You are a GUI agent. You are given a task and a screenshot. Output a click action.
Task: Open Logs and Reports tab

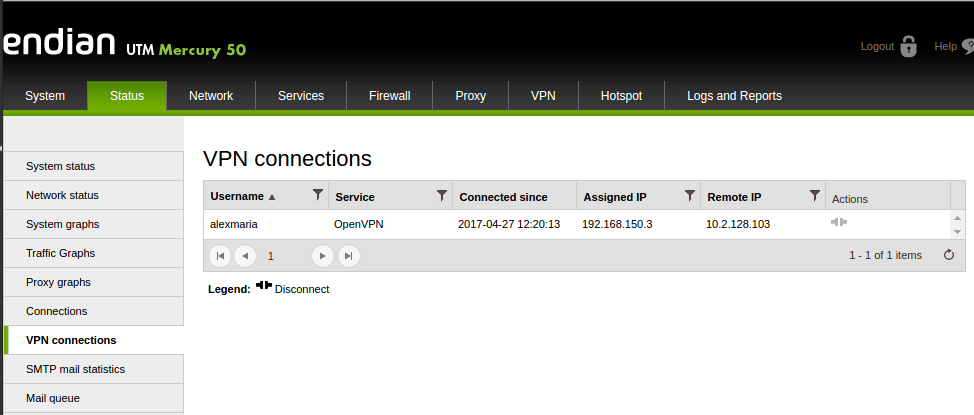(734, 96)
